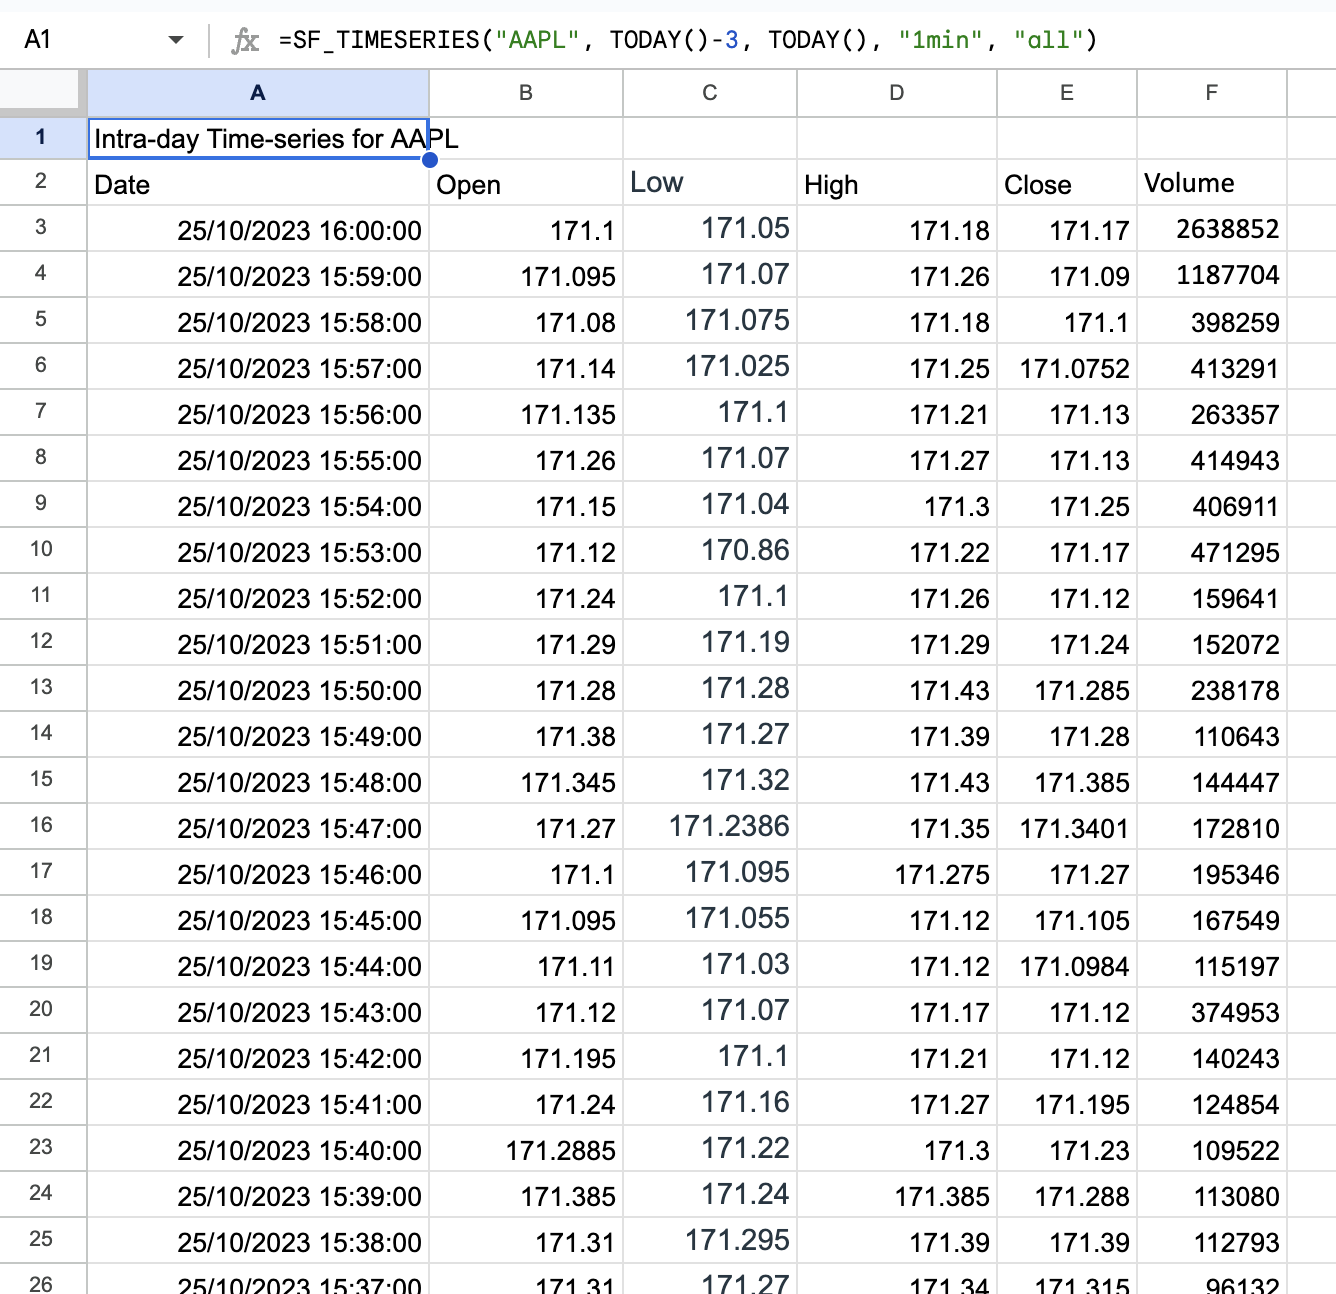Viewport: 1336px width, 1294px height.
Task: Click open value 171.195
Action: coord(526,1058)
